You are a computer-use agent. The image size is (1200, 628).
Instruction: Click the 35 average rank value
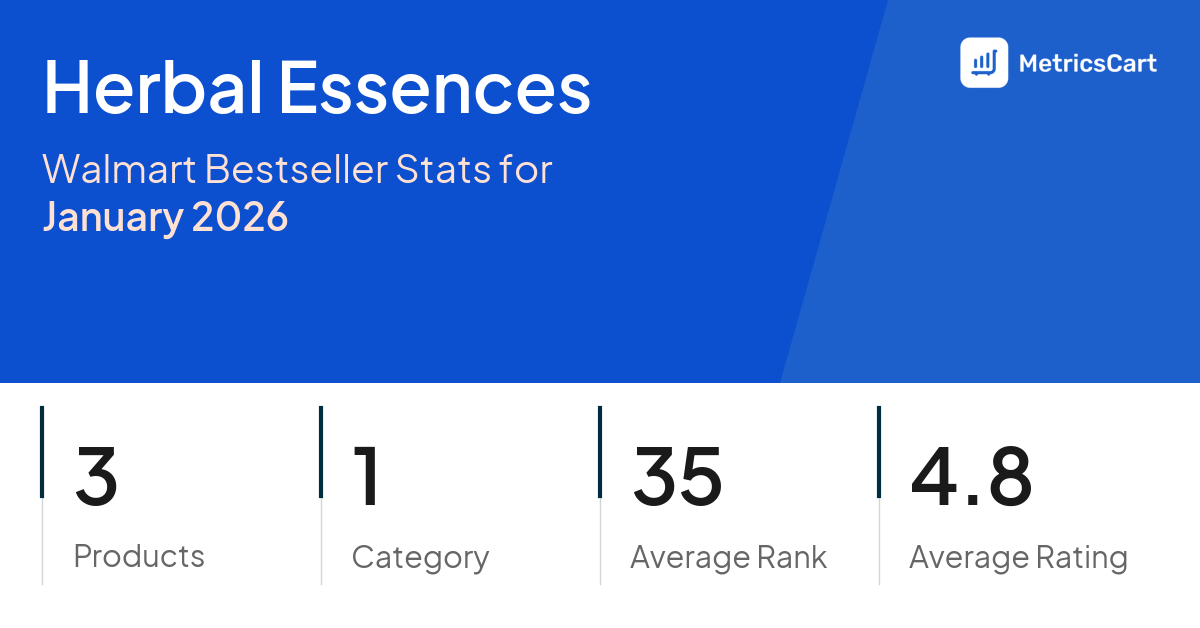tap(677, 476)
